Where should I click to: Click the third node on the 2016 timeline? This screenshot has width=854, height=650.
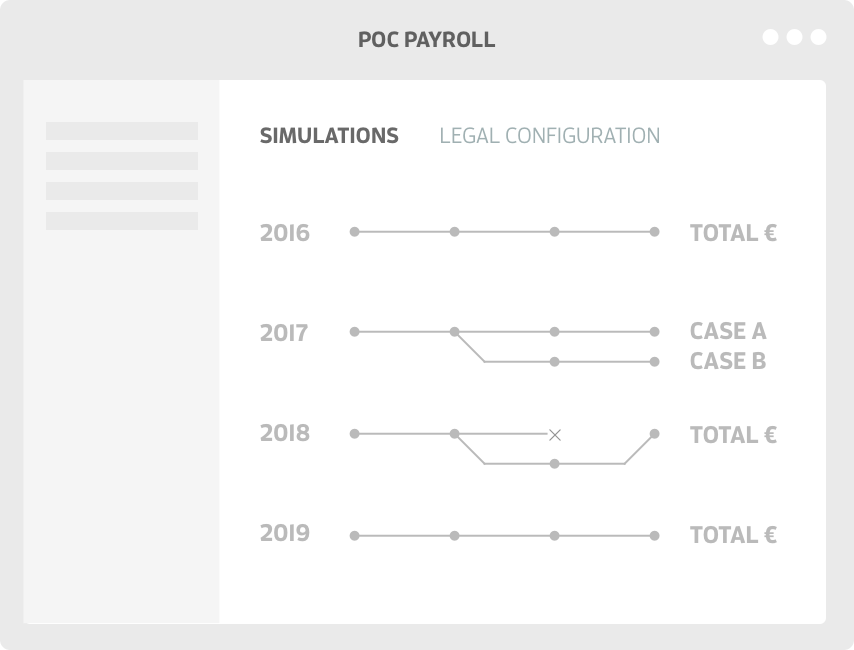pyautogui.click(x=554, y=232)
